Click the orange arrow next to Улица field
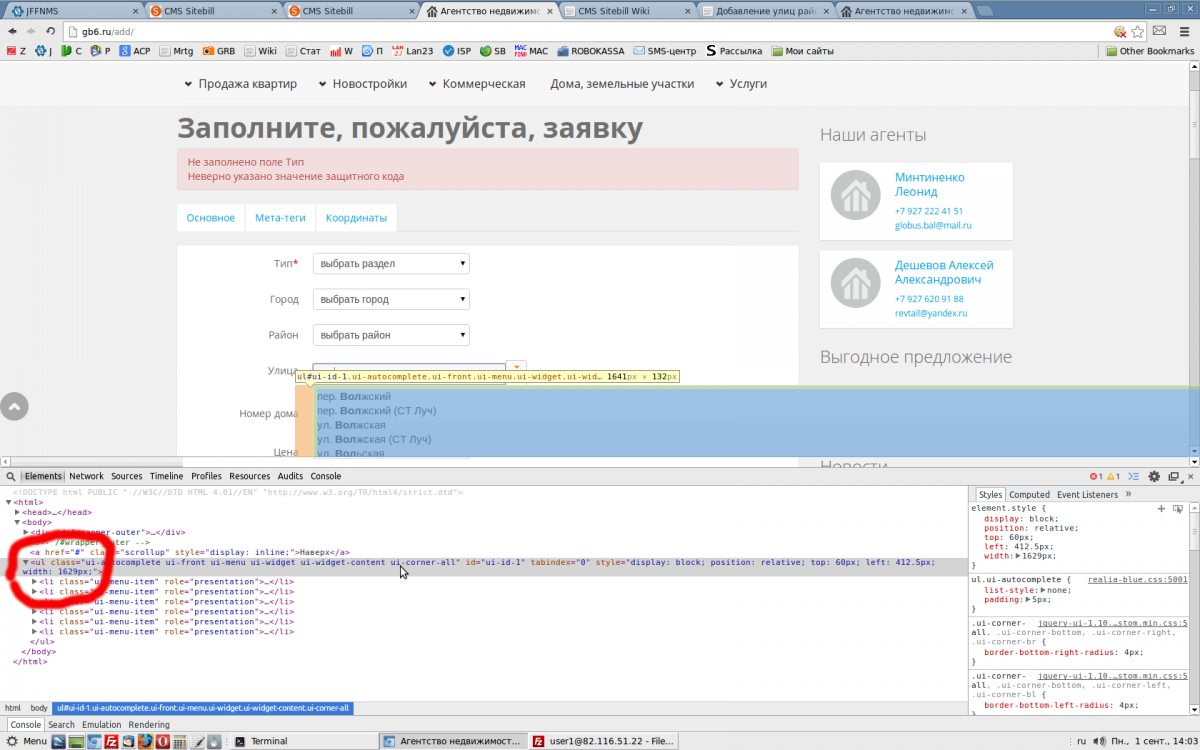The height and width of the screenshot is (750, 1200). (x=516, y=368)
